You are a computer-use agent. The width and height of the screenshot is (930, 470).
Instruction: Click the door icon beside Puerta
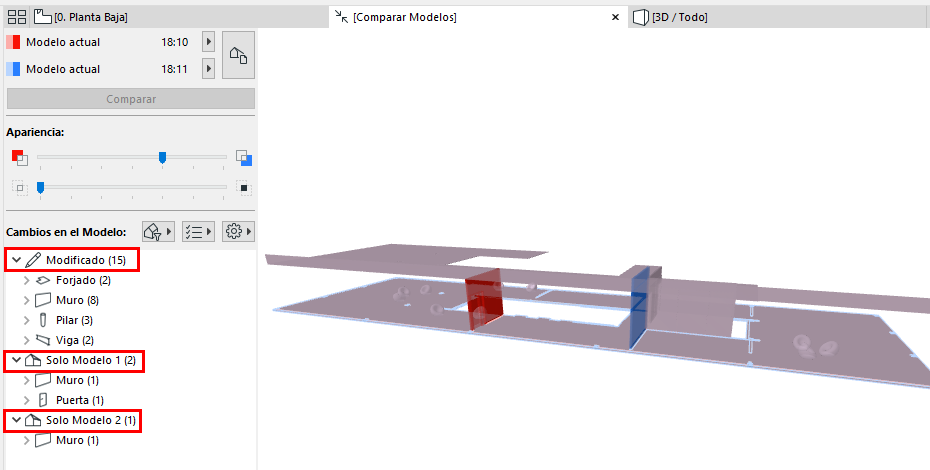(x=43, y=400)
